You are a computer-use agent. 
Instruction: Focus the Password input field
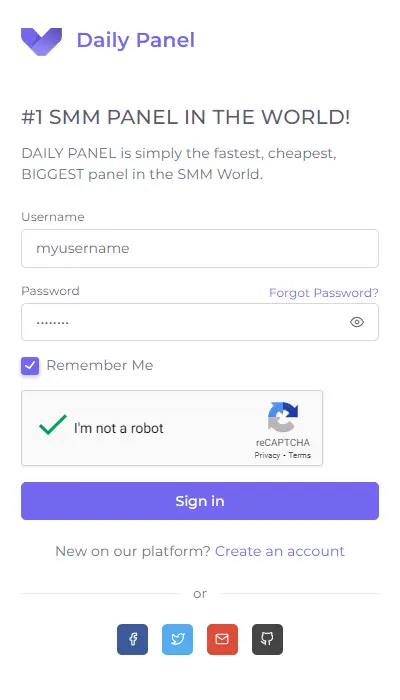point(200,322)
